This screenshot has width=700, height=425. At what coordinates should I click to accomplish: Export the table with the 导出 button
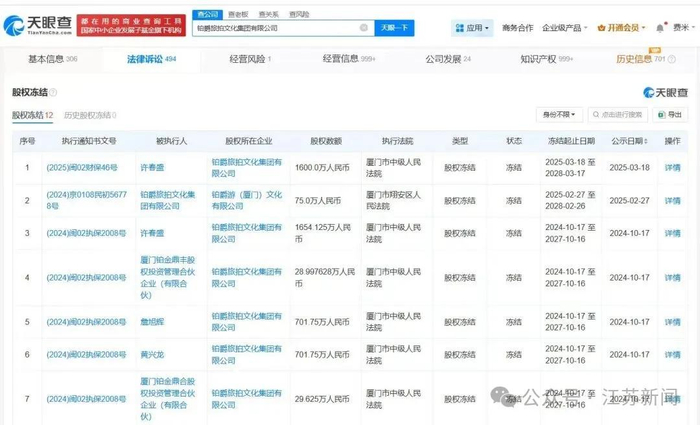tap(670, 115)
